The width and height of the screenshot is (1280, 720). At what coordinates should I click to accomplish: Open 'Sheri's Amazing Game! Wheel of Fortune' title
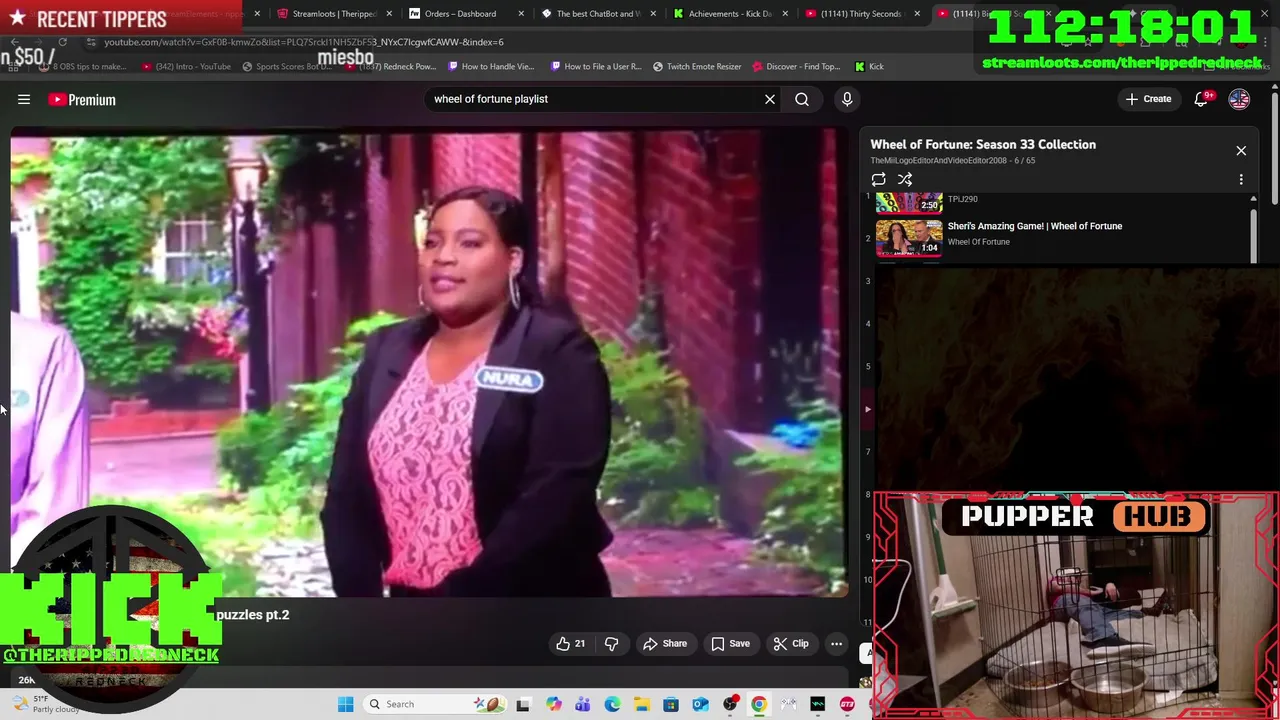pyautogui.click(x=1035, y=226)
